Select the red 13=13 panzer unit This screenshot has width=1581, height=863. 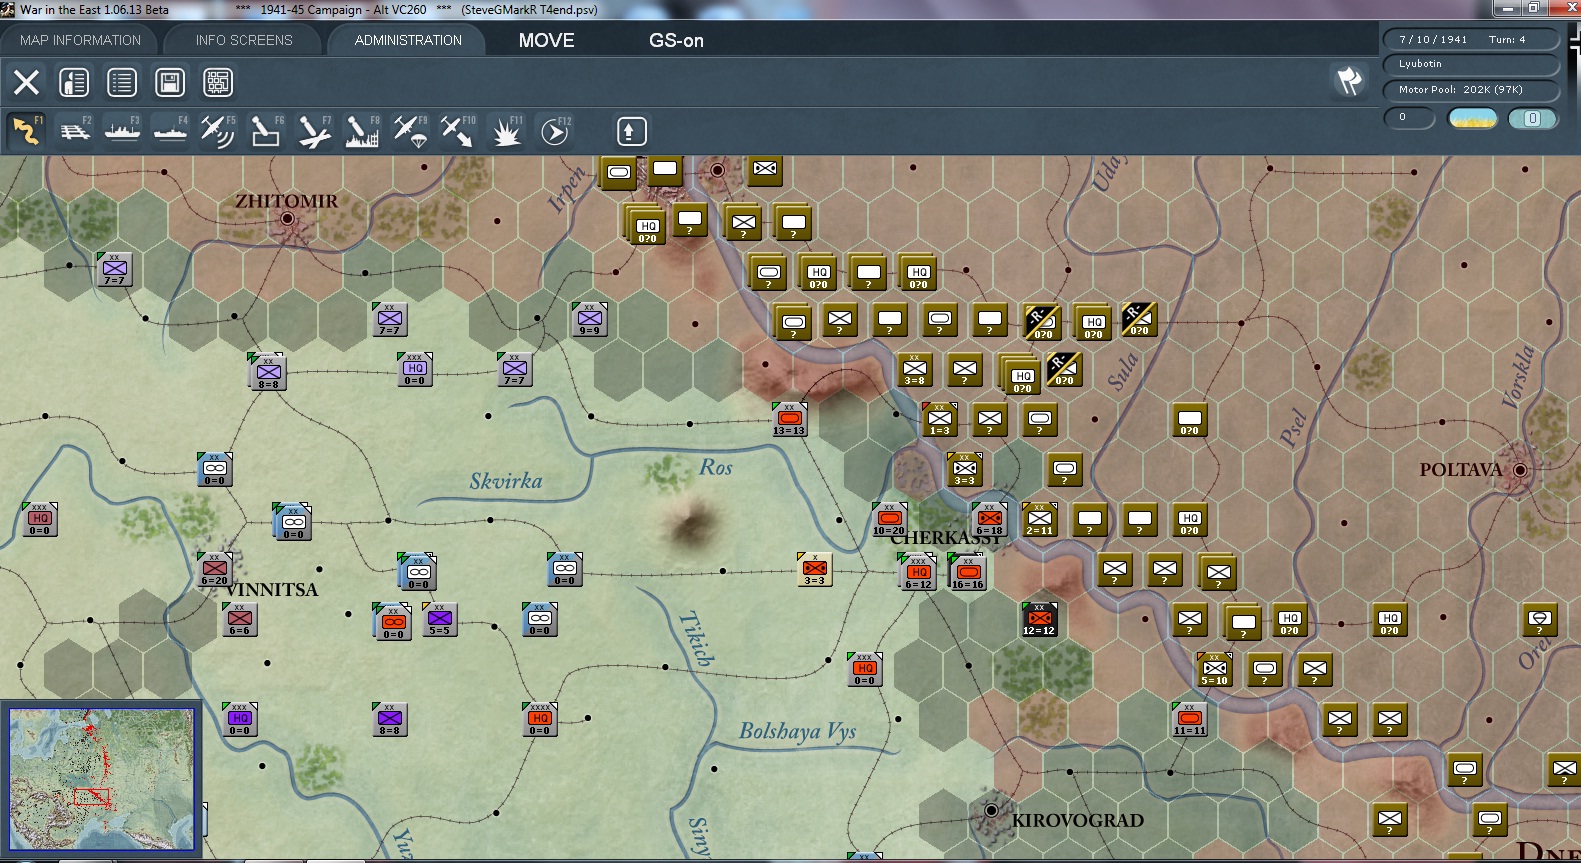point(789,420)
